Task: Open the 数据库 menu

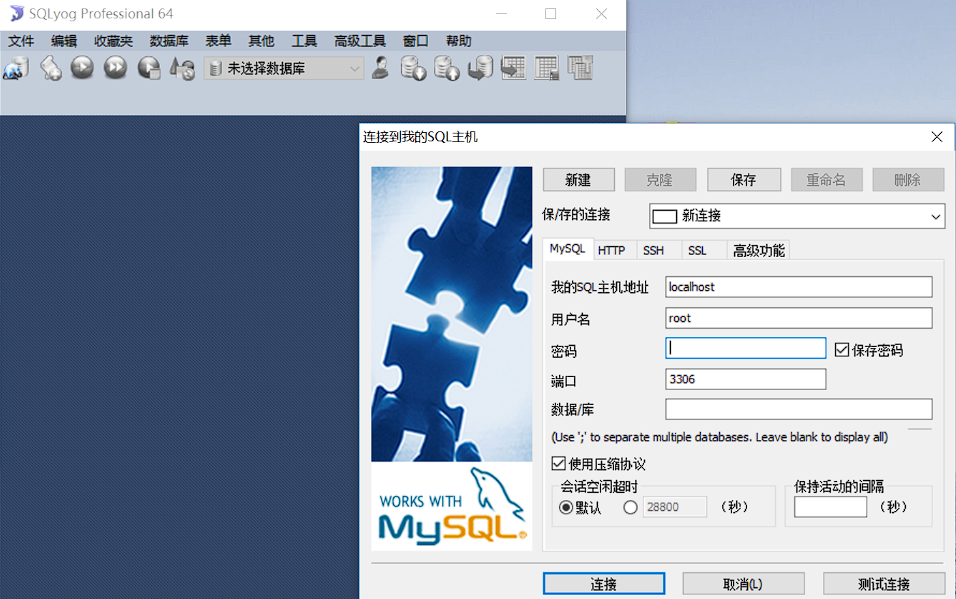Action: (x=169, y=41)
